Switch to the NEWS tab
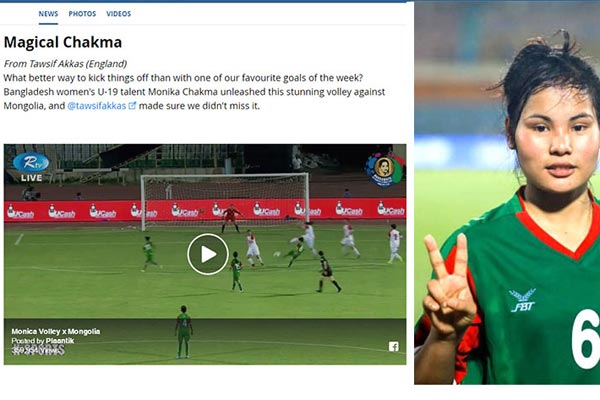The image size is (600, 400). (x=48, y=14)
